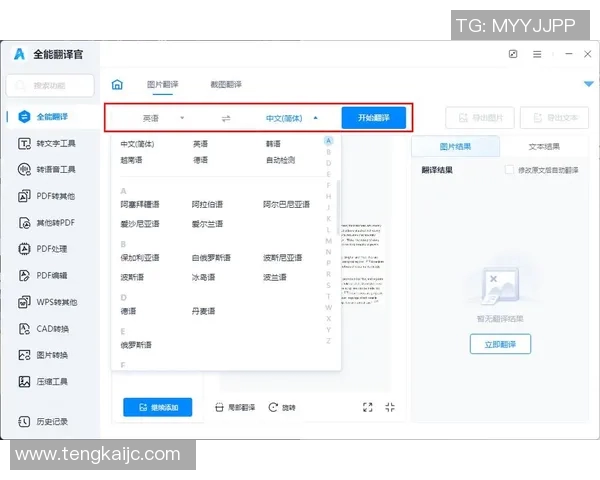600x480 pixels.
Task: Click the 立即翻译 button
Action: pyautogui.click(x=500, y=344)
